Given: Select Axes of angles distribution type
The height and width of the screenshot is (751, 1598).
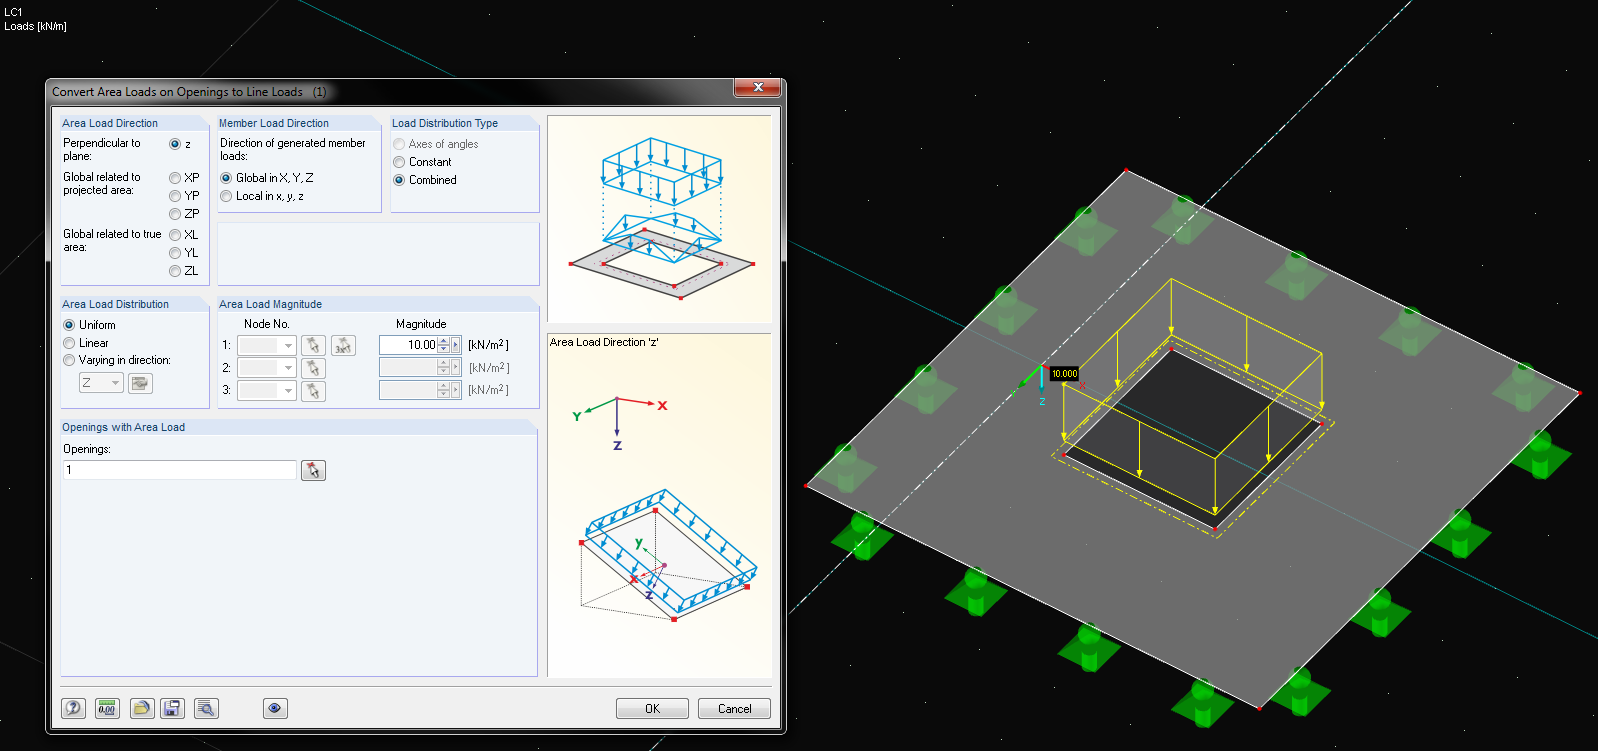Looking at the screenshot, I should pos(399,144).
